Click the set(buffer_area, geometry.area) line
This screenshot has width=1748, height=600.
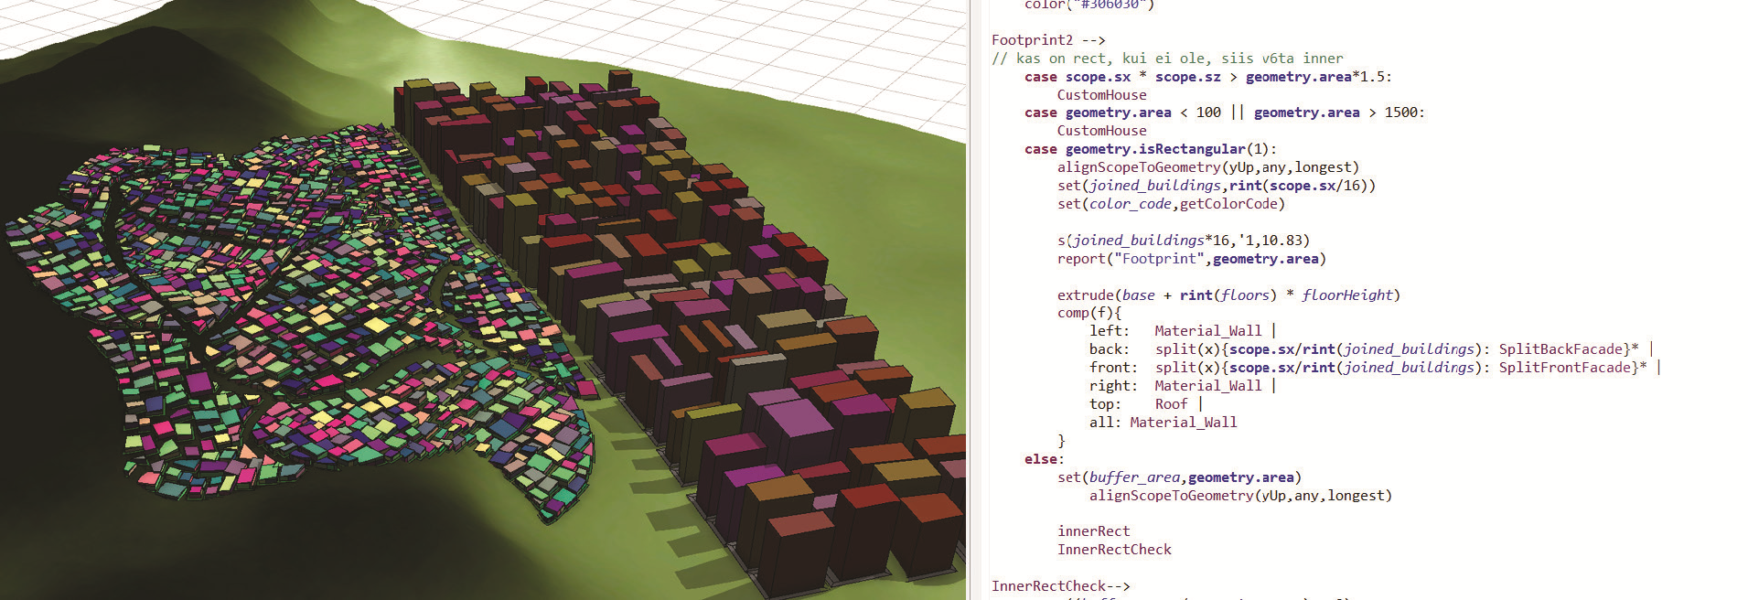[x=1179, y=477]
